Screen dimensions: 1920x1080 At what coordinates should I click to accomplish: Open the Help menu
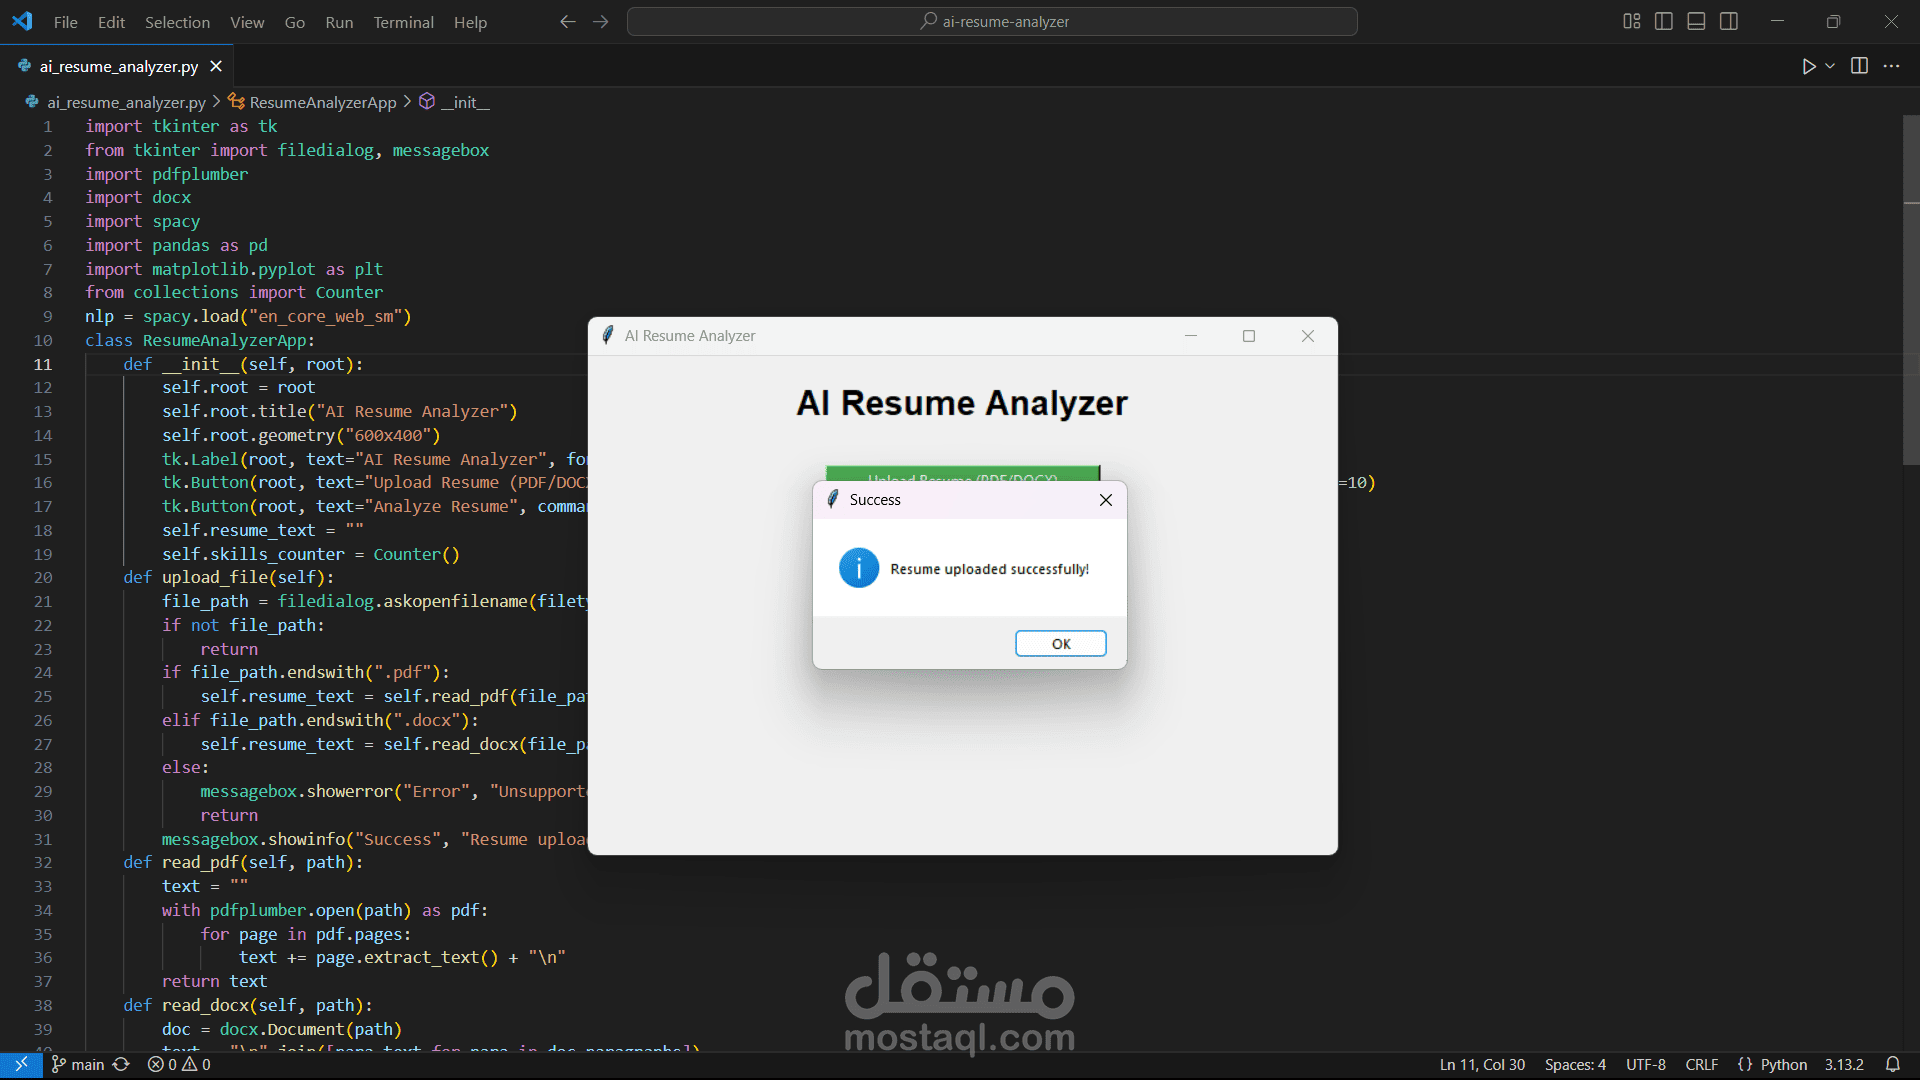click(470, 22)
